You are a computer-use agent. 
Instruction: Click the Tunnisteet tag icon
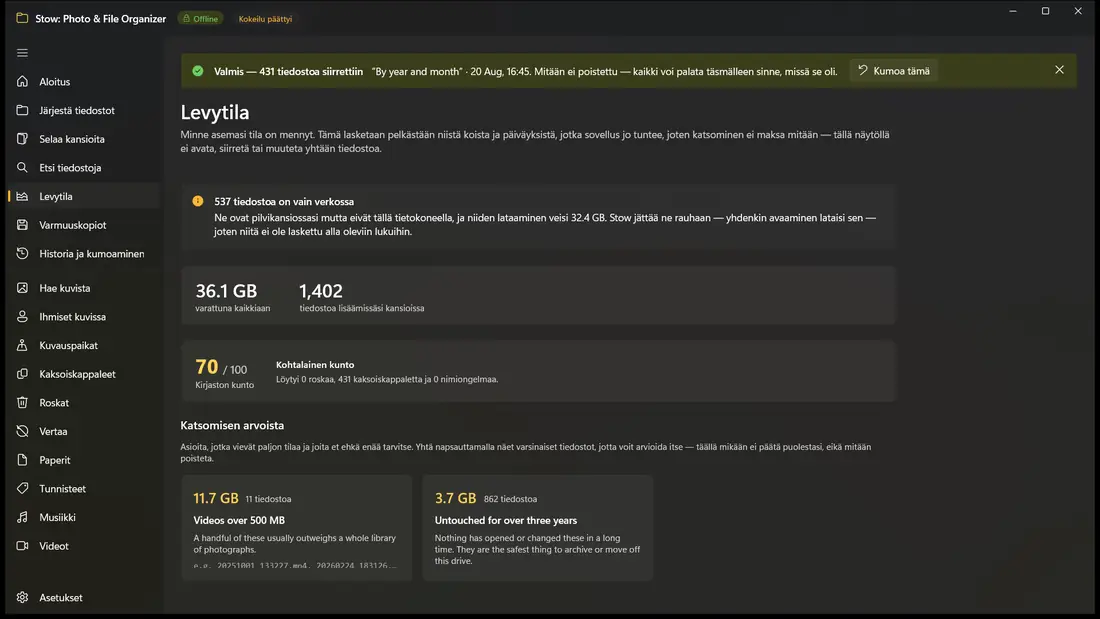[22, 488]
